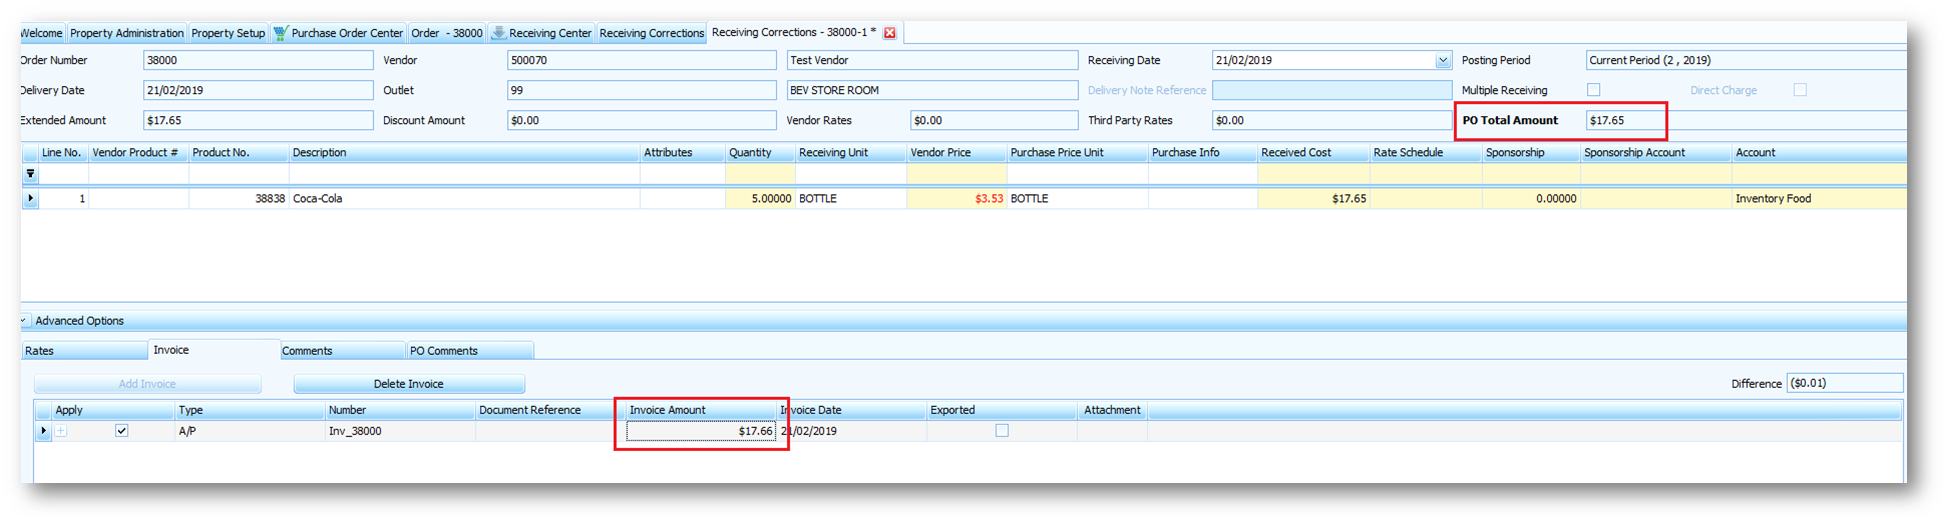Click the shopping cart icon on Purchase Order Center tab
Viewport: 1949px width, 516px height.
click(280, 33)
